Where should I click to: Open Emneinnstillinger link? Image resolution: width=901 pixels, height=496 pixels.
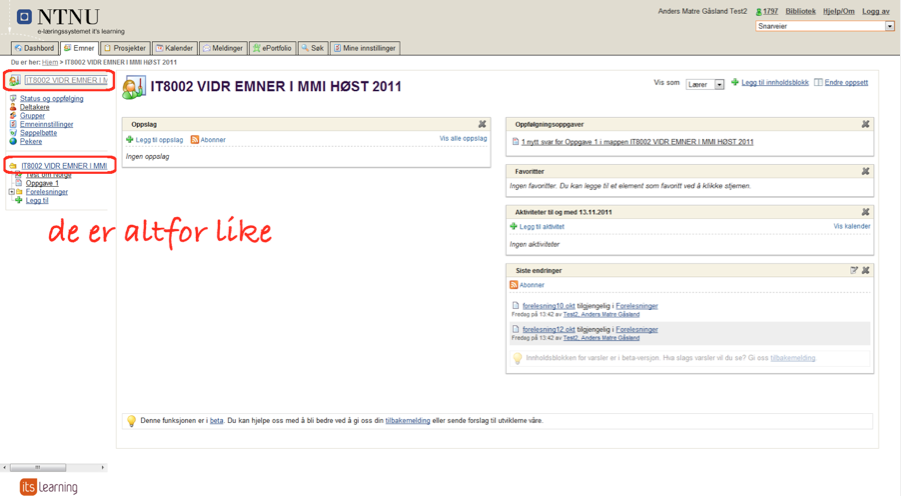click(x=47, y=125)
